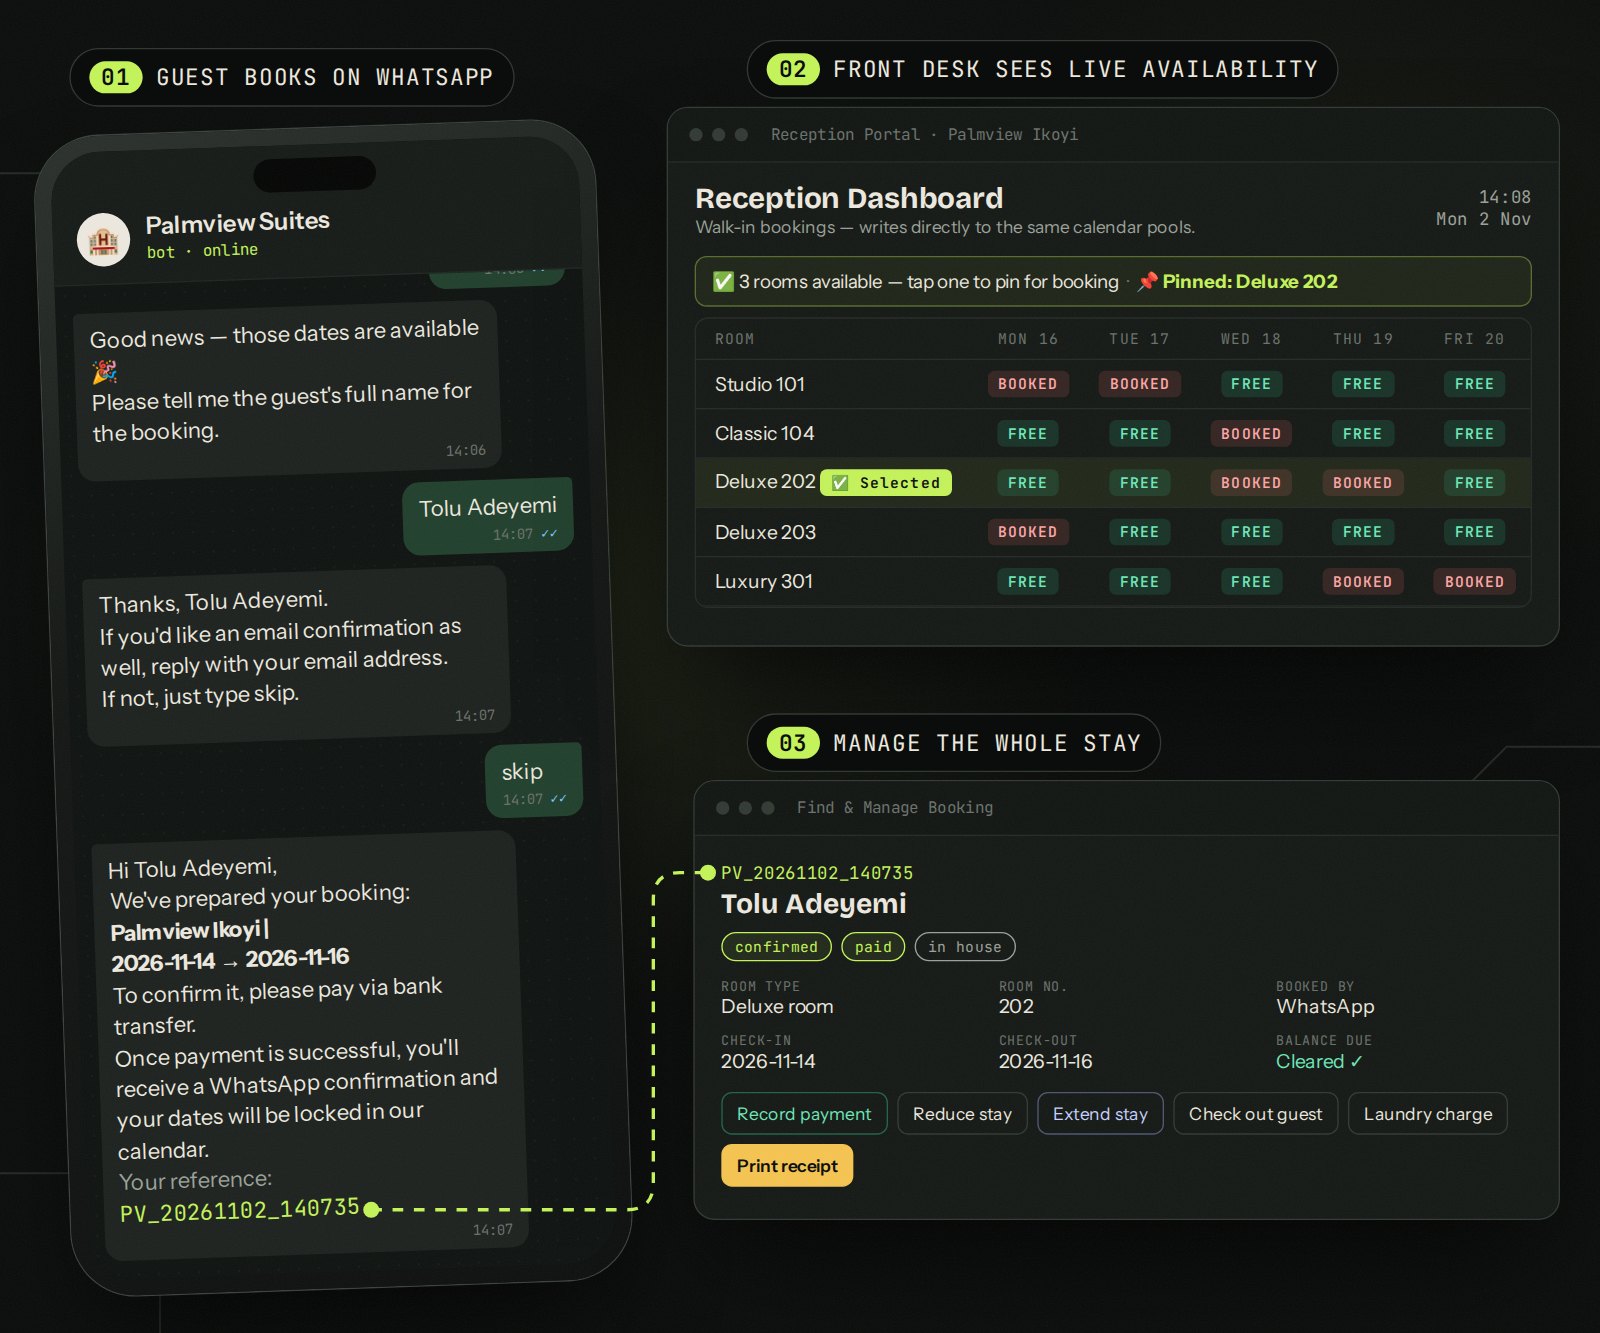The height and width of the screenshot is (1333, 1600).
Task: Click Check out guest button
Action: (1255, 1114)
